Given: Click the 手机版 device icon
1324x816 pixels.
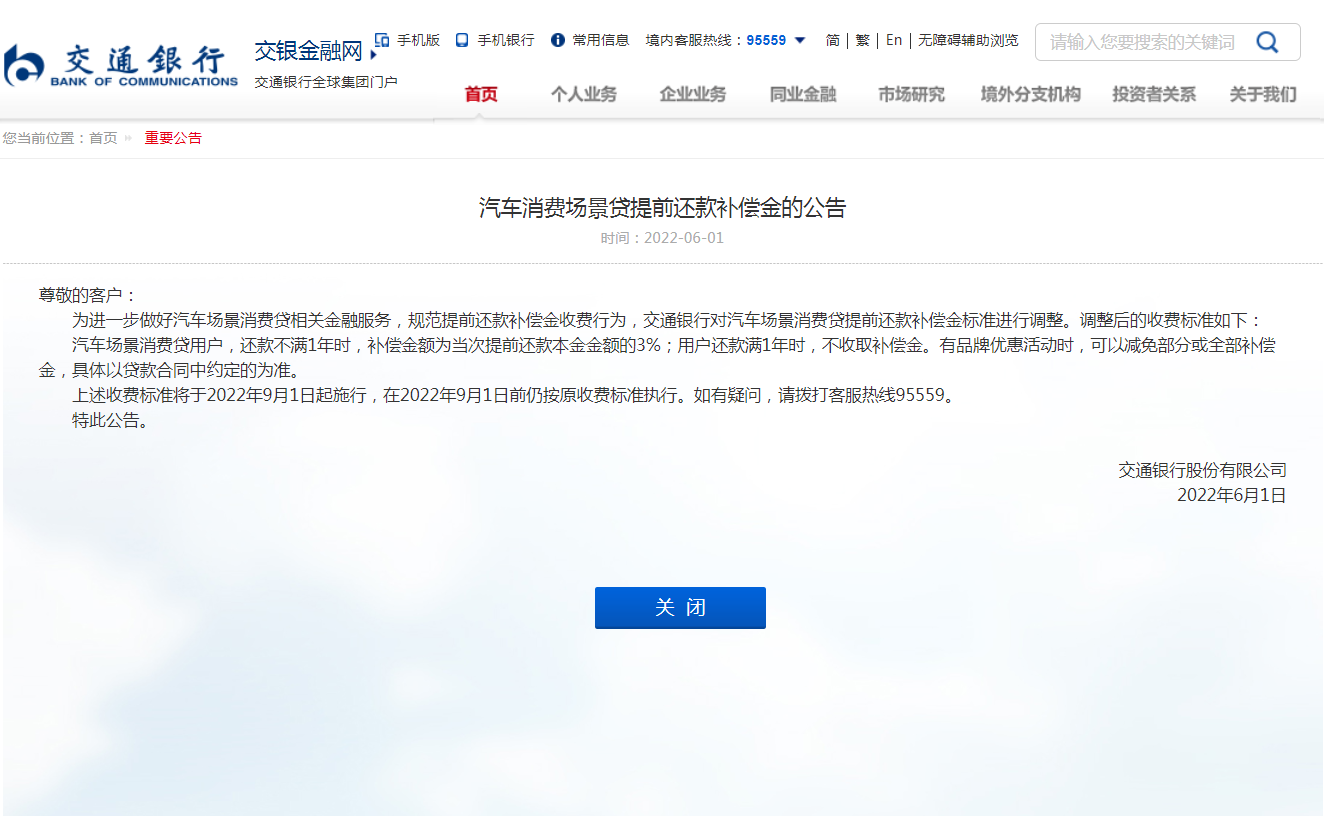Looking at the screenshot, I should pos(382,40).
